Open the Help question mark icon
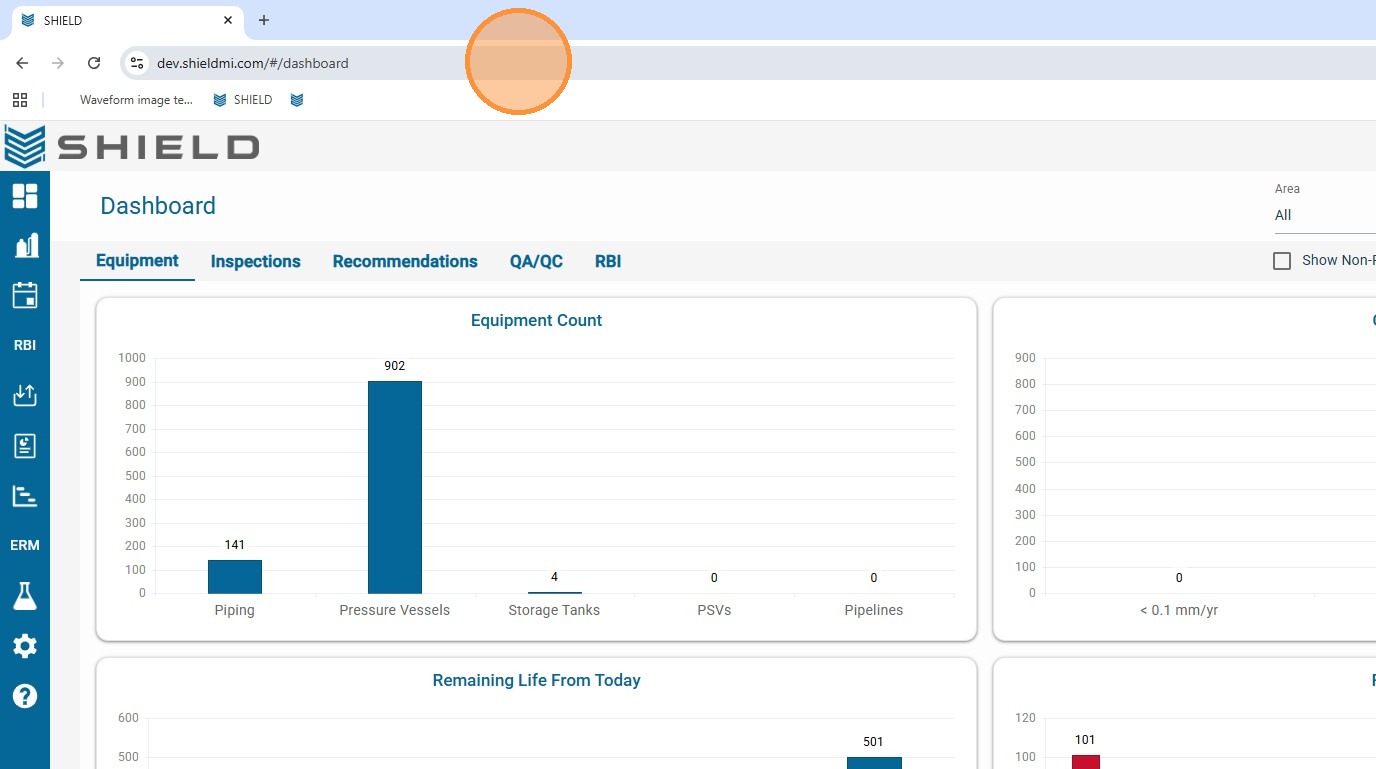1376x769 pixels. click(x=25, y=696)
